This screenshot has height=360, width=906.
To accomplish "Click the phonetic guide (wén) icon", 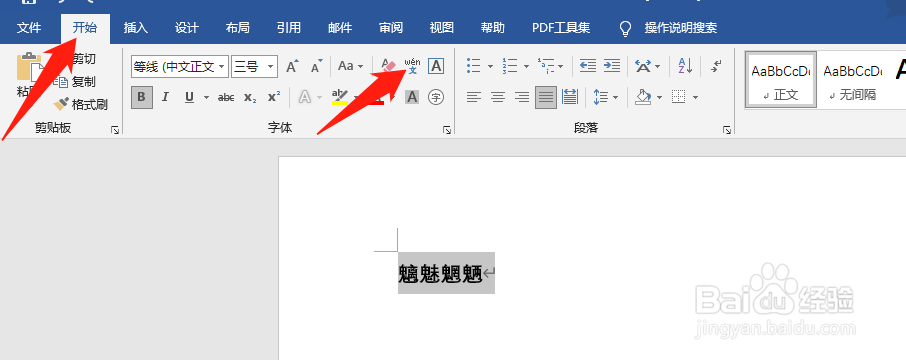I will pyautogui.click(x=412, y=66).
